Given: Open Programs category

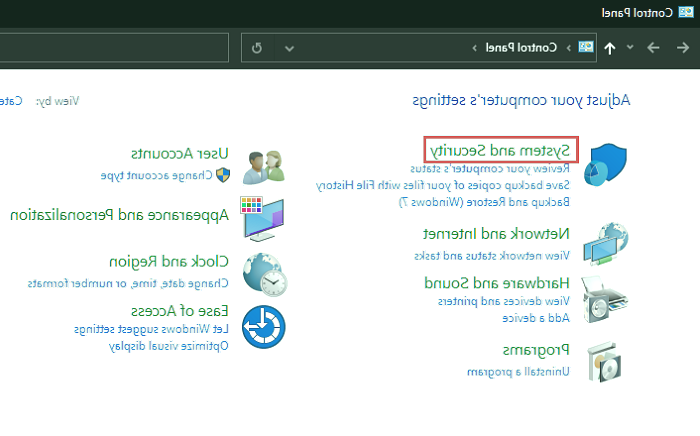Looking at the screenshot, I should [536, 350].
